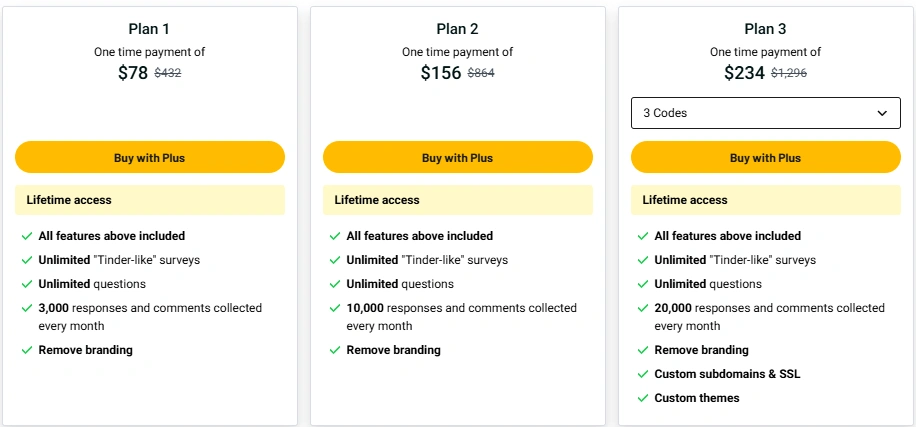Viewport: 916px width, 427px height.
Task: Click the crossed-out $432 price
Action: point(168,74)
